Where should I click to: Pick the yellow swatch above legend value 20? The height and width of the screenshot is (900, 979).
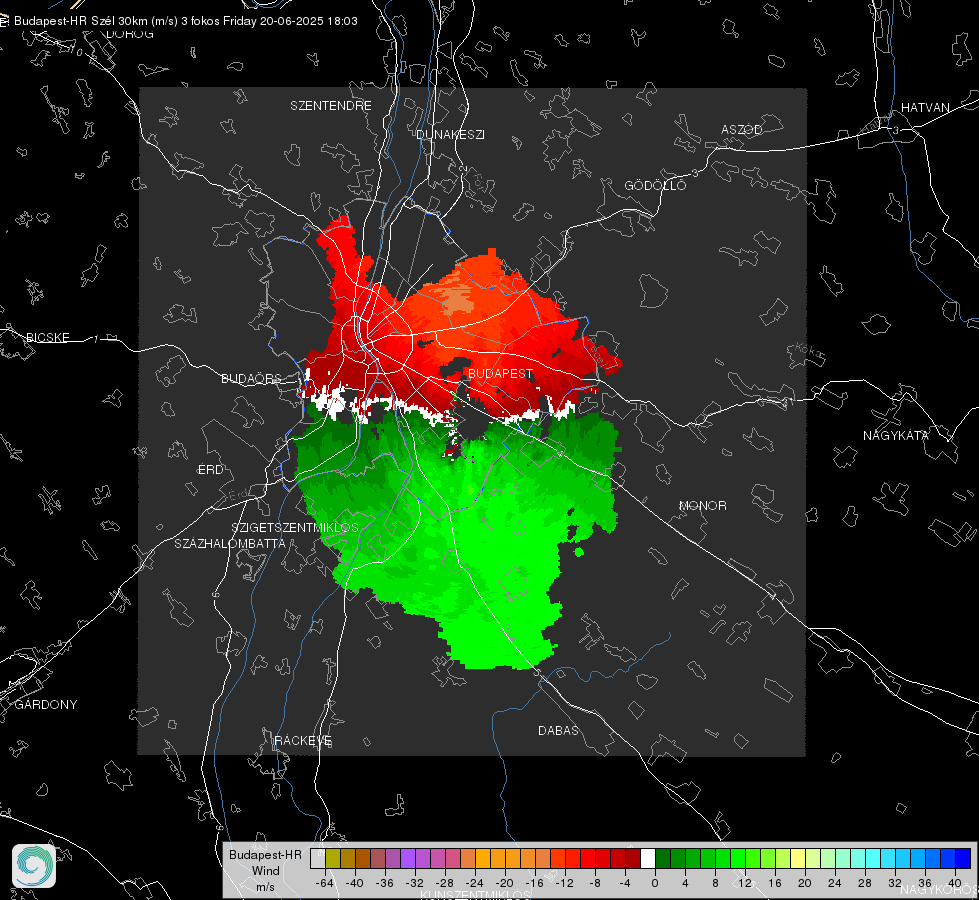click(798, 858)
